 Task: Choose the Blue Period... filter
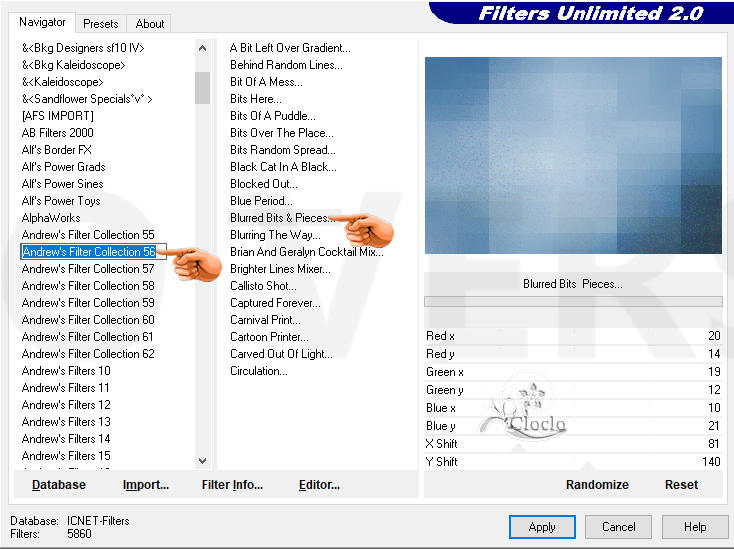(261, 201)
